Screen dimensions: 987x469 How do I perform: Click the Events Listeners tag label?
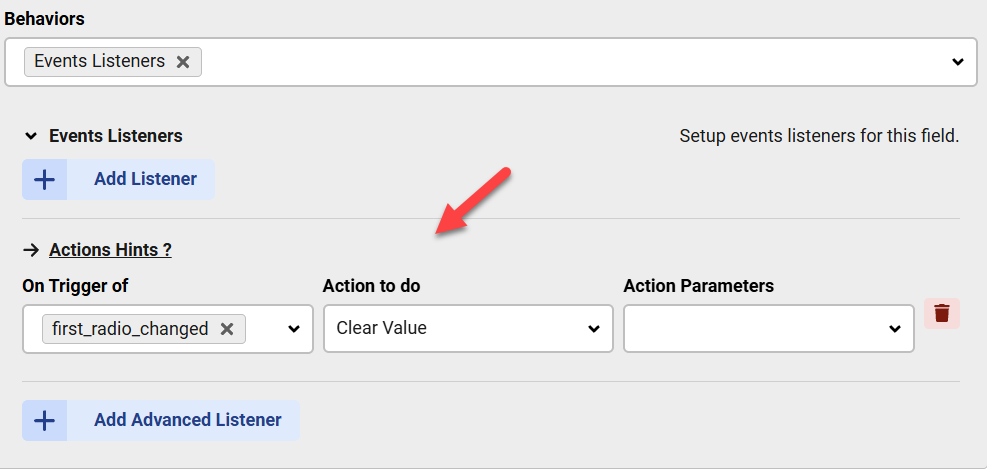pos(99,62)
